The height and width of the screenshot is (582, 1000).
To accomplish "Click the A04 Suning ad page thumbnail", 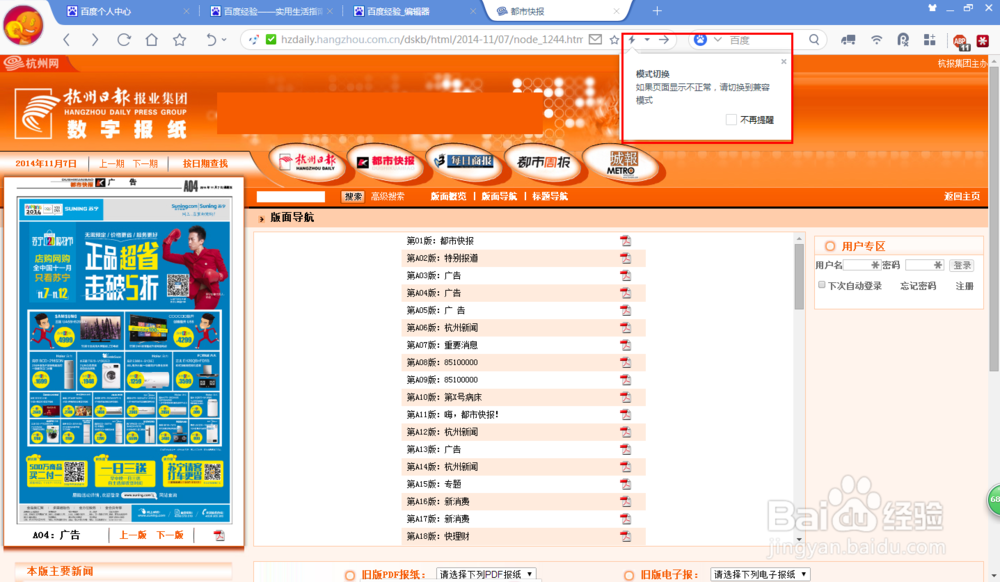I will 125,354.
